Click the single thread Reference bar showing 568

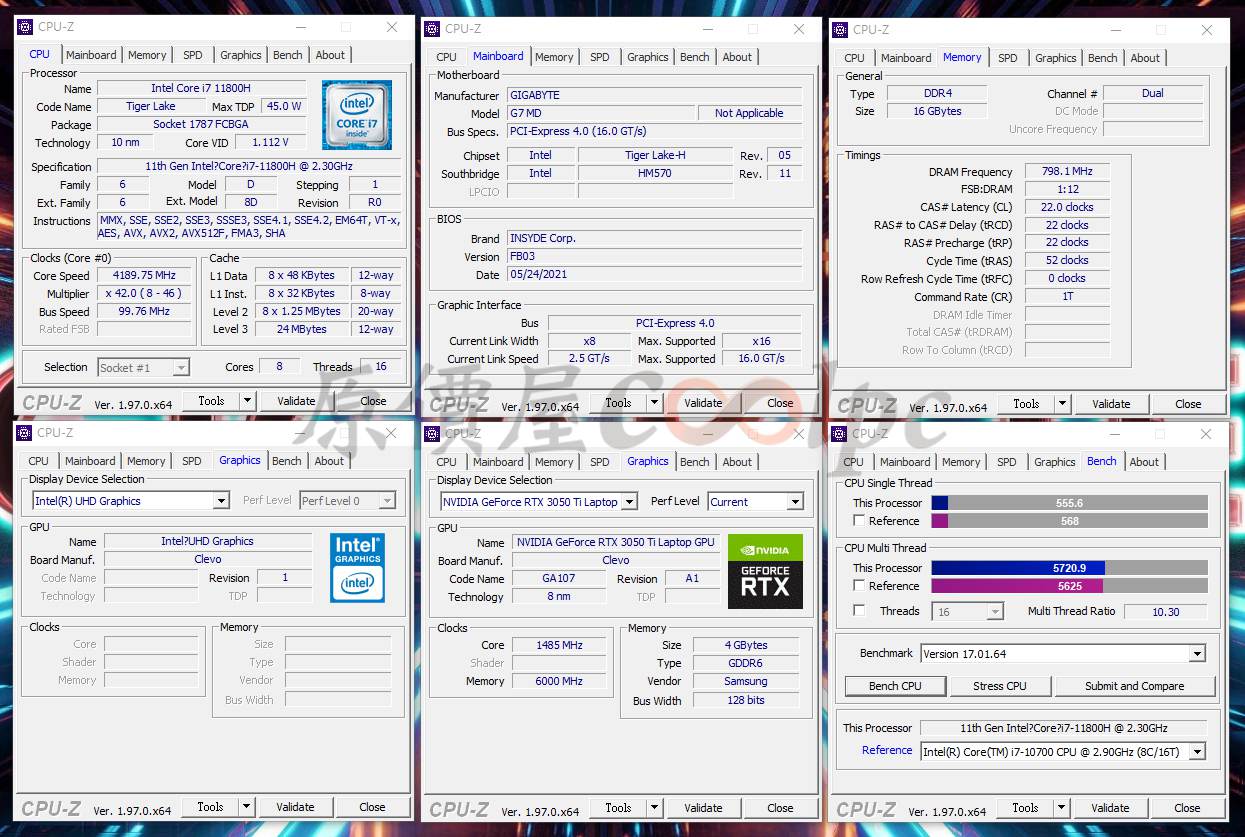click(x=1069, y=521)
